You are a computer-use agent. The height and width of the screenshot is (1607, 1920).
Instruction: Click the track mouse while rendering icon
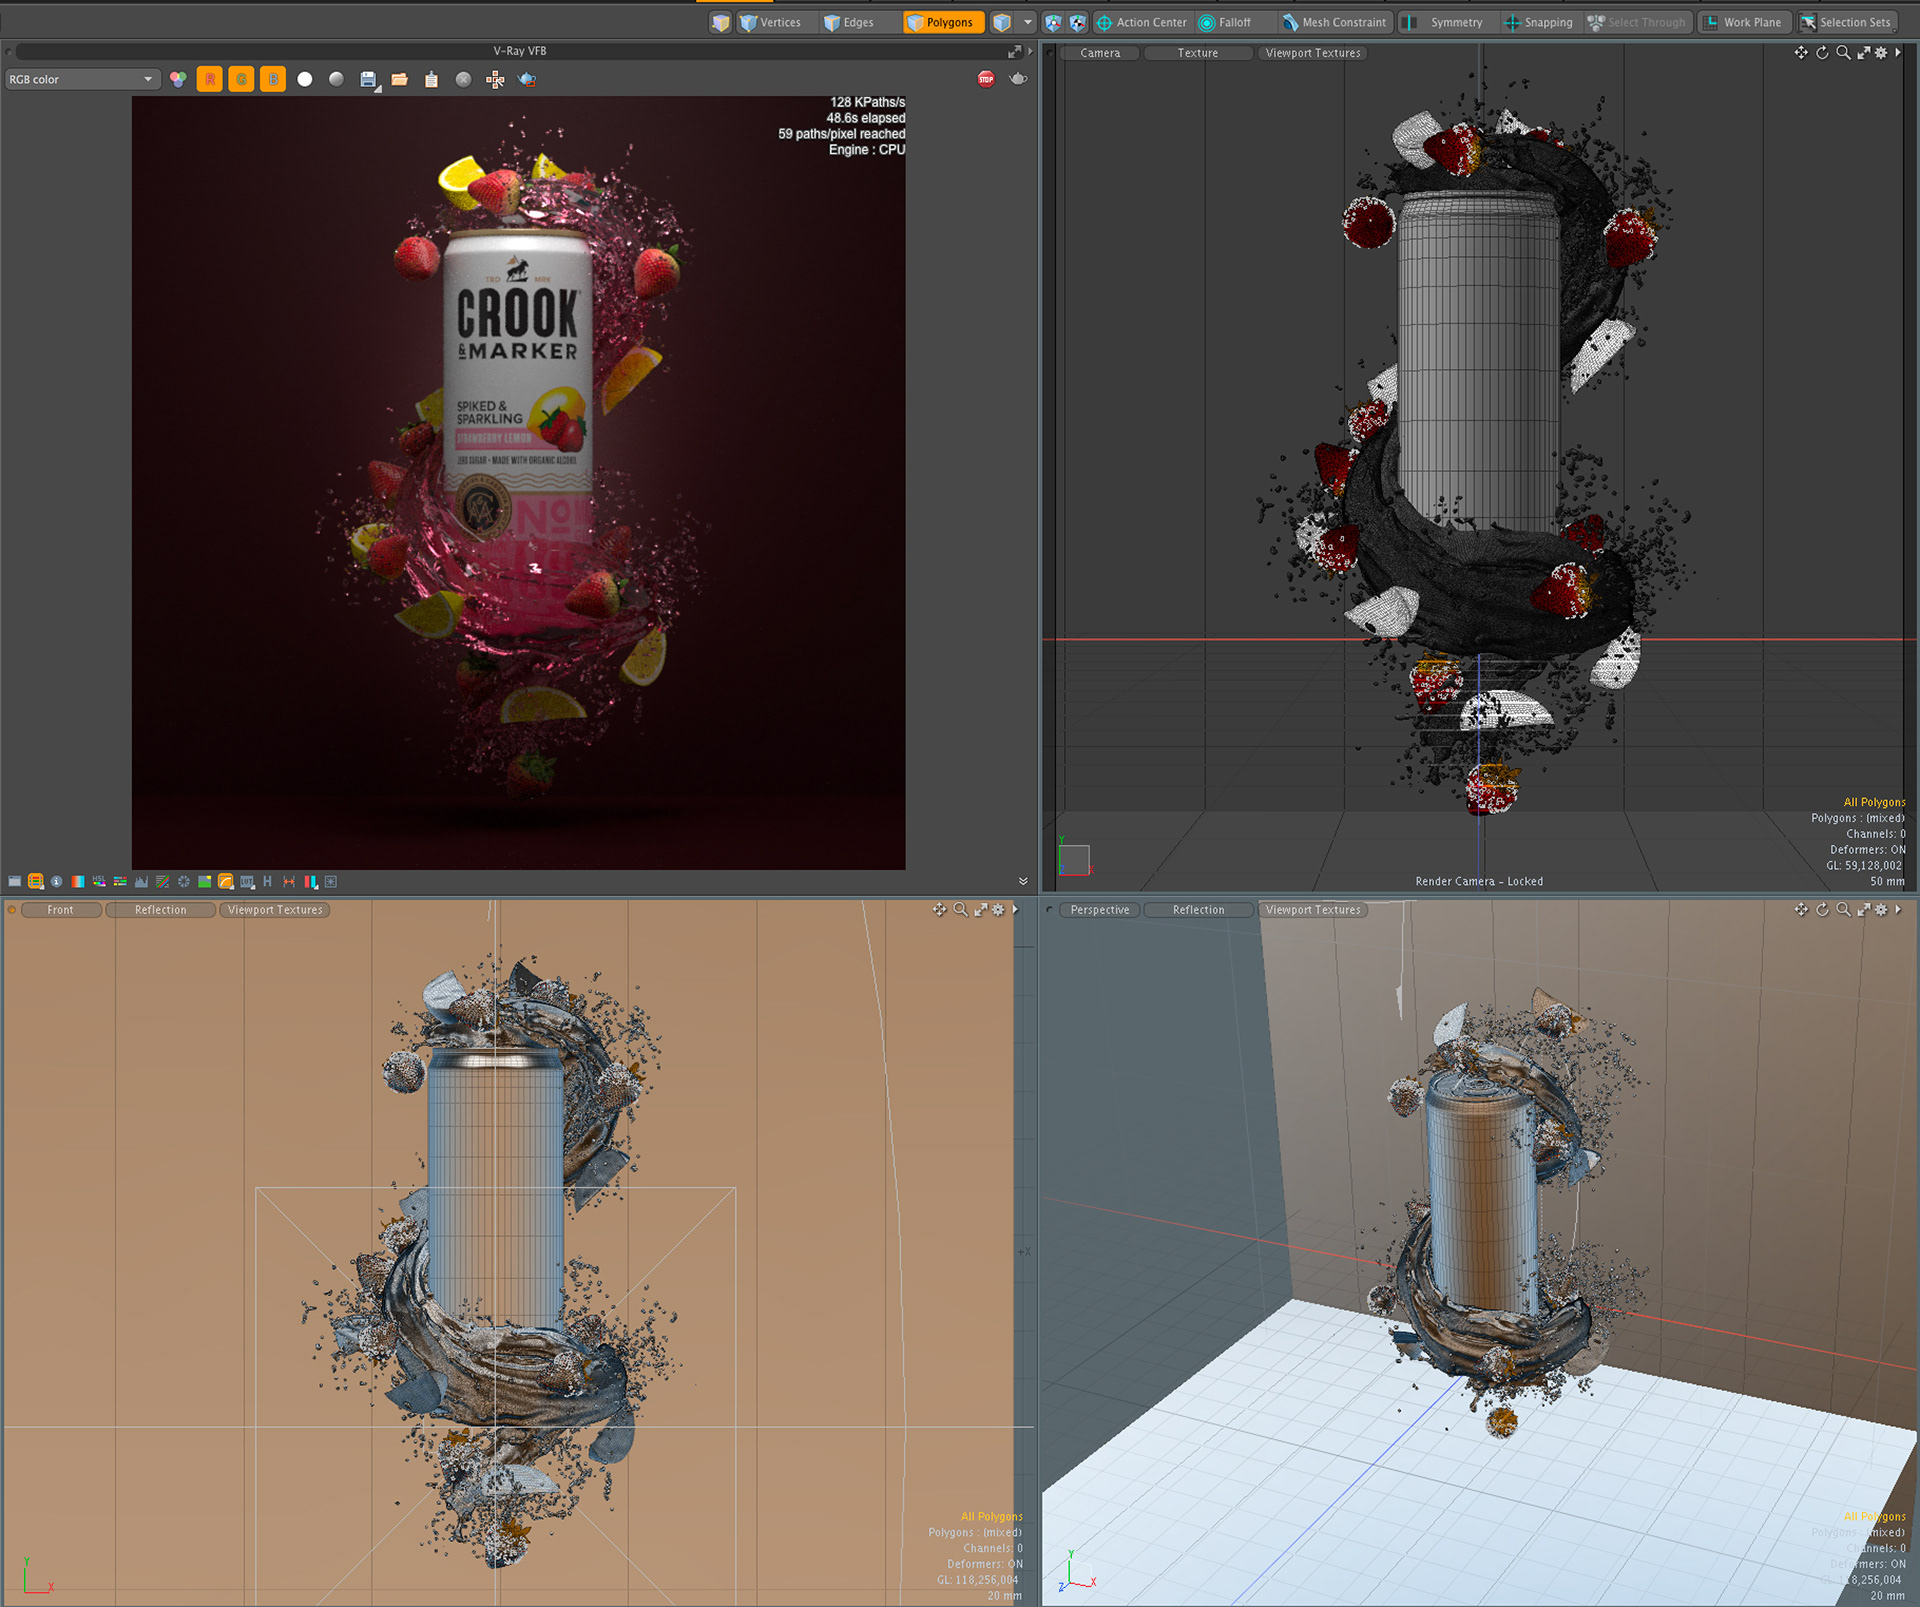tap(495, 79)
